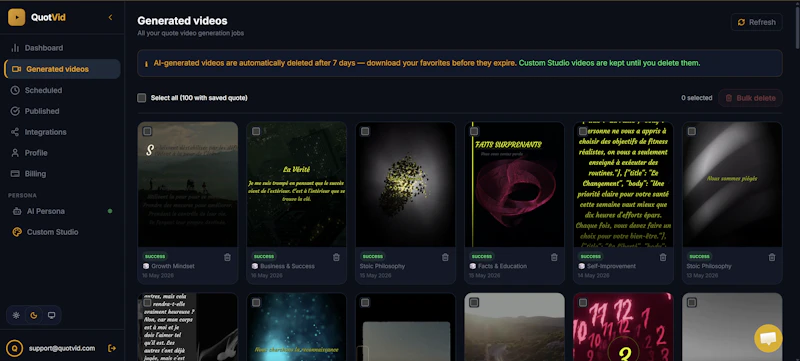Tick the pink clock numbers video checkbox
800x361 pixels.
(x=583, y=303)
